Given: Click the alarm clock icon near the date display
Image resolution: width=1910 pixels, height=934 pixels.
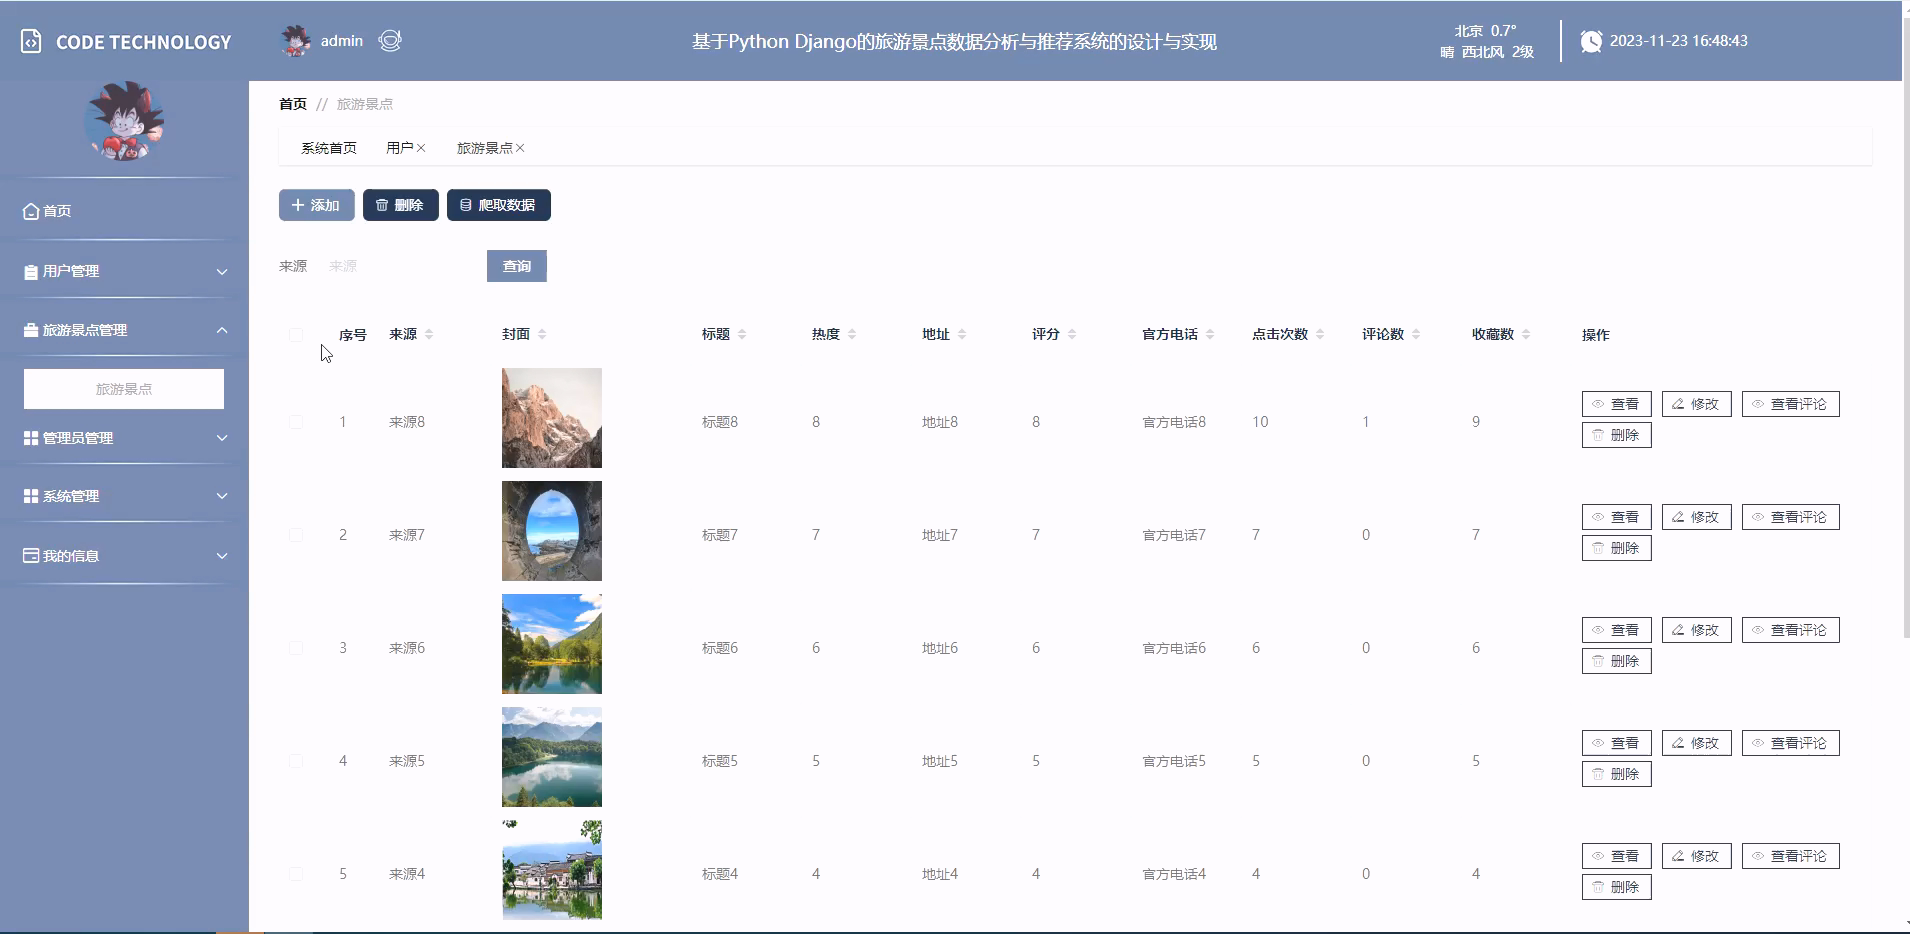Looking at the screenshot, I should pyautogui.click(x=1592, y=40).
